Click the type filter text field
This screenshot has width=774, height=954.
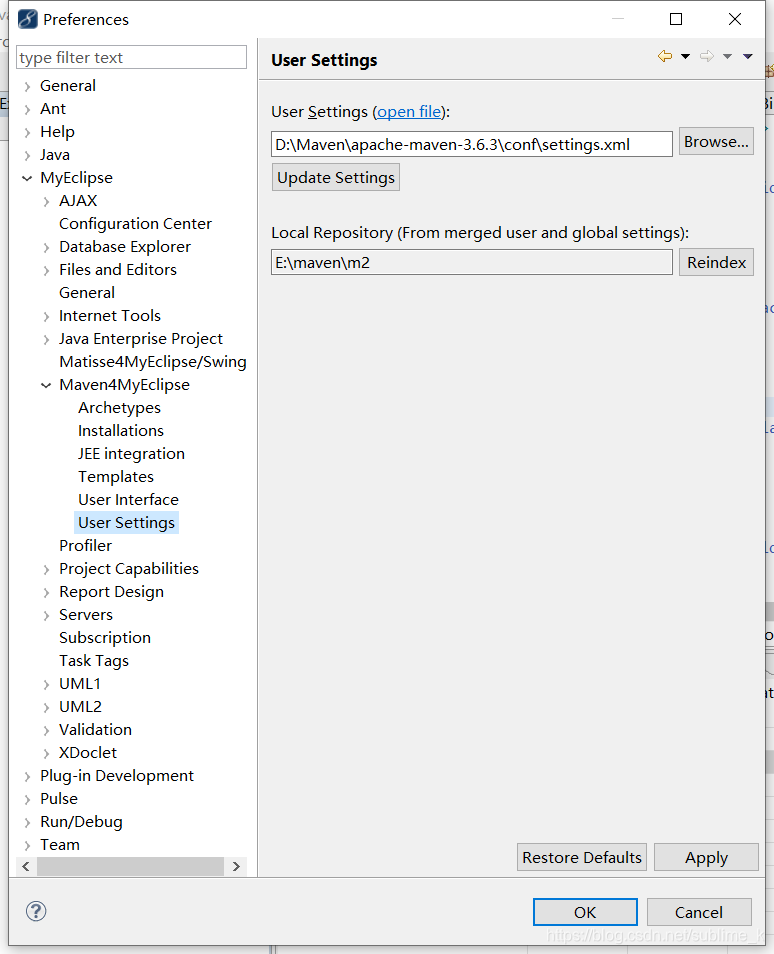[x=131, y=57]
